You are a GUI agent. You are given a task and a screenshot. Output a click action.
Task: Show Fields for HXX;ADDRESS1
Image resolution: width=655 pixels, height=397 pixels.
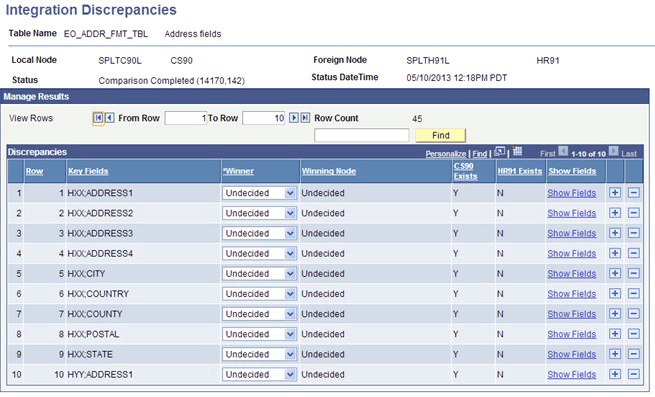571,193
